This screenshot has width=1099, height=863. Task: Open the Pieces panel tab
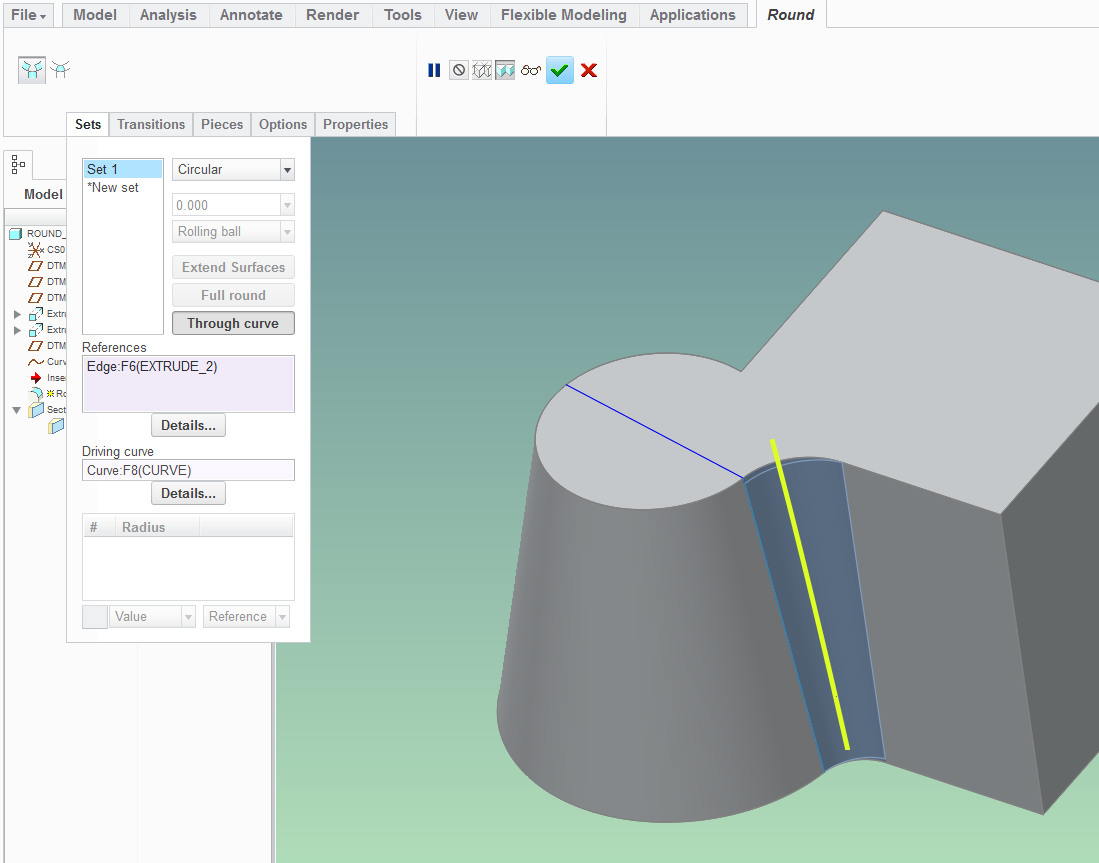[x=221, y=124]
